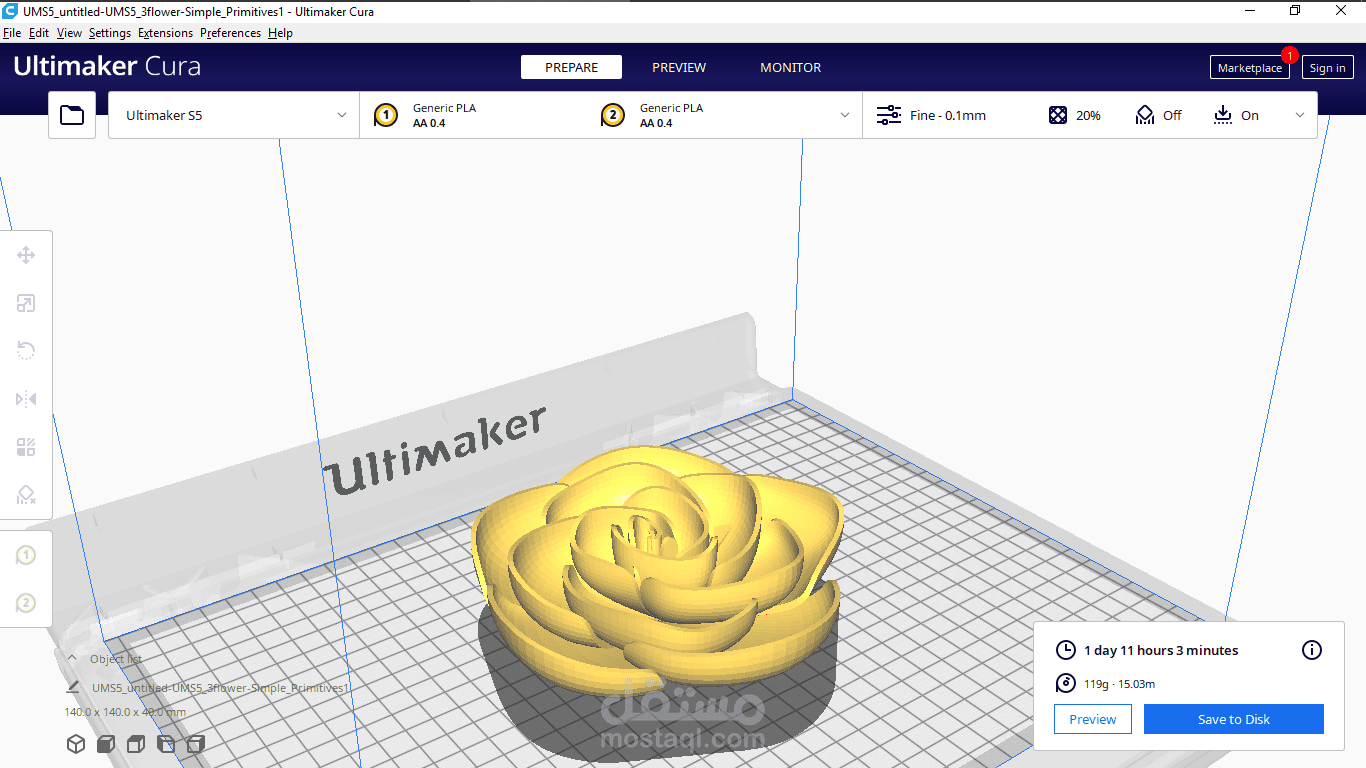The width and height of the screenshot is (1366, 768).
Task: Choose extruder 1 in left toolbar
Action: pyautogui.click(x=26, y=555)
